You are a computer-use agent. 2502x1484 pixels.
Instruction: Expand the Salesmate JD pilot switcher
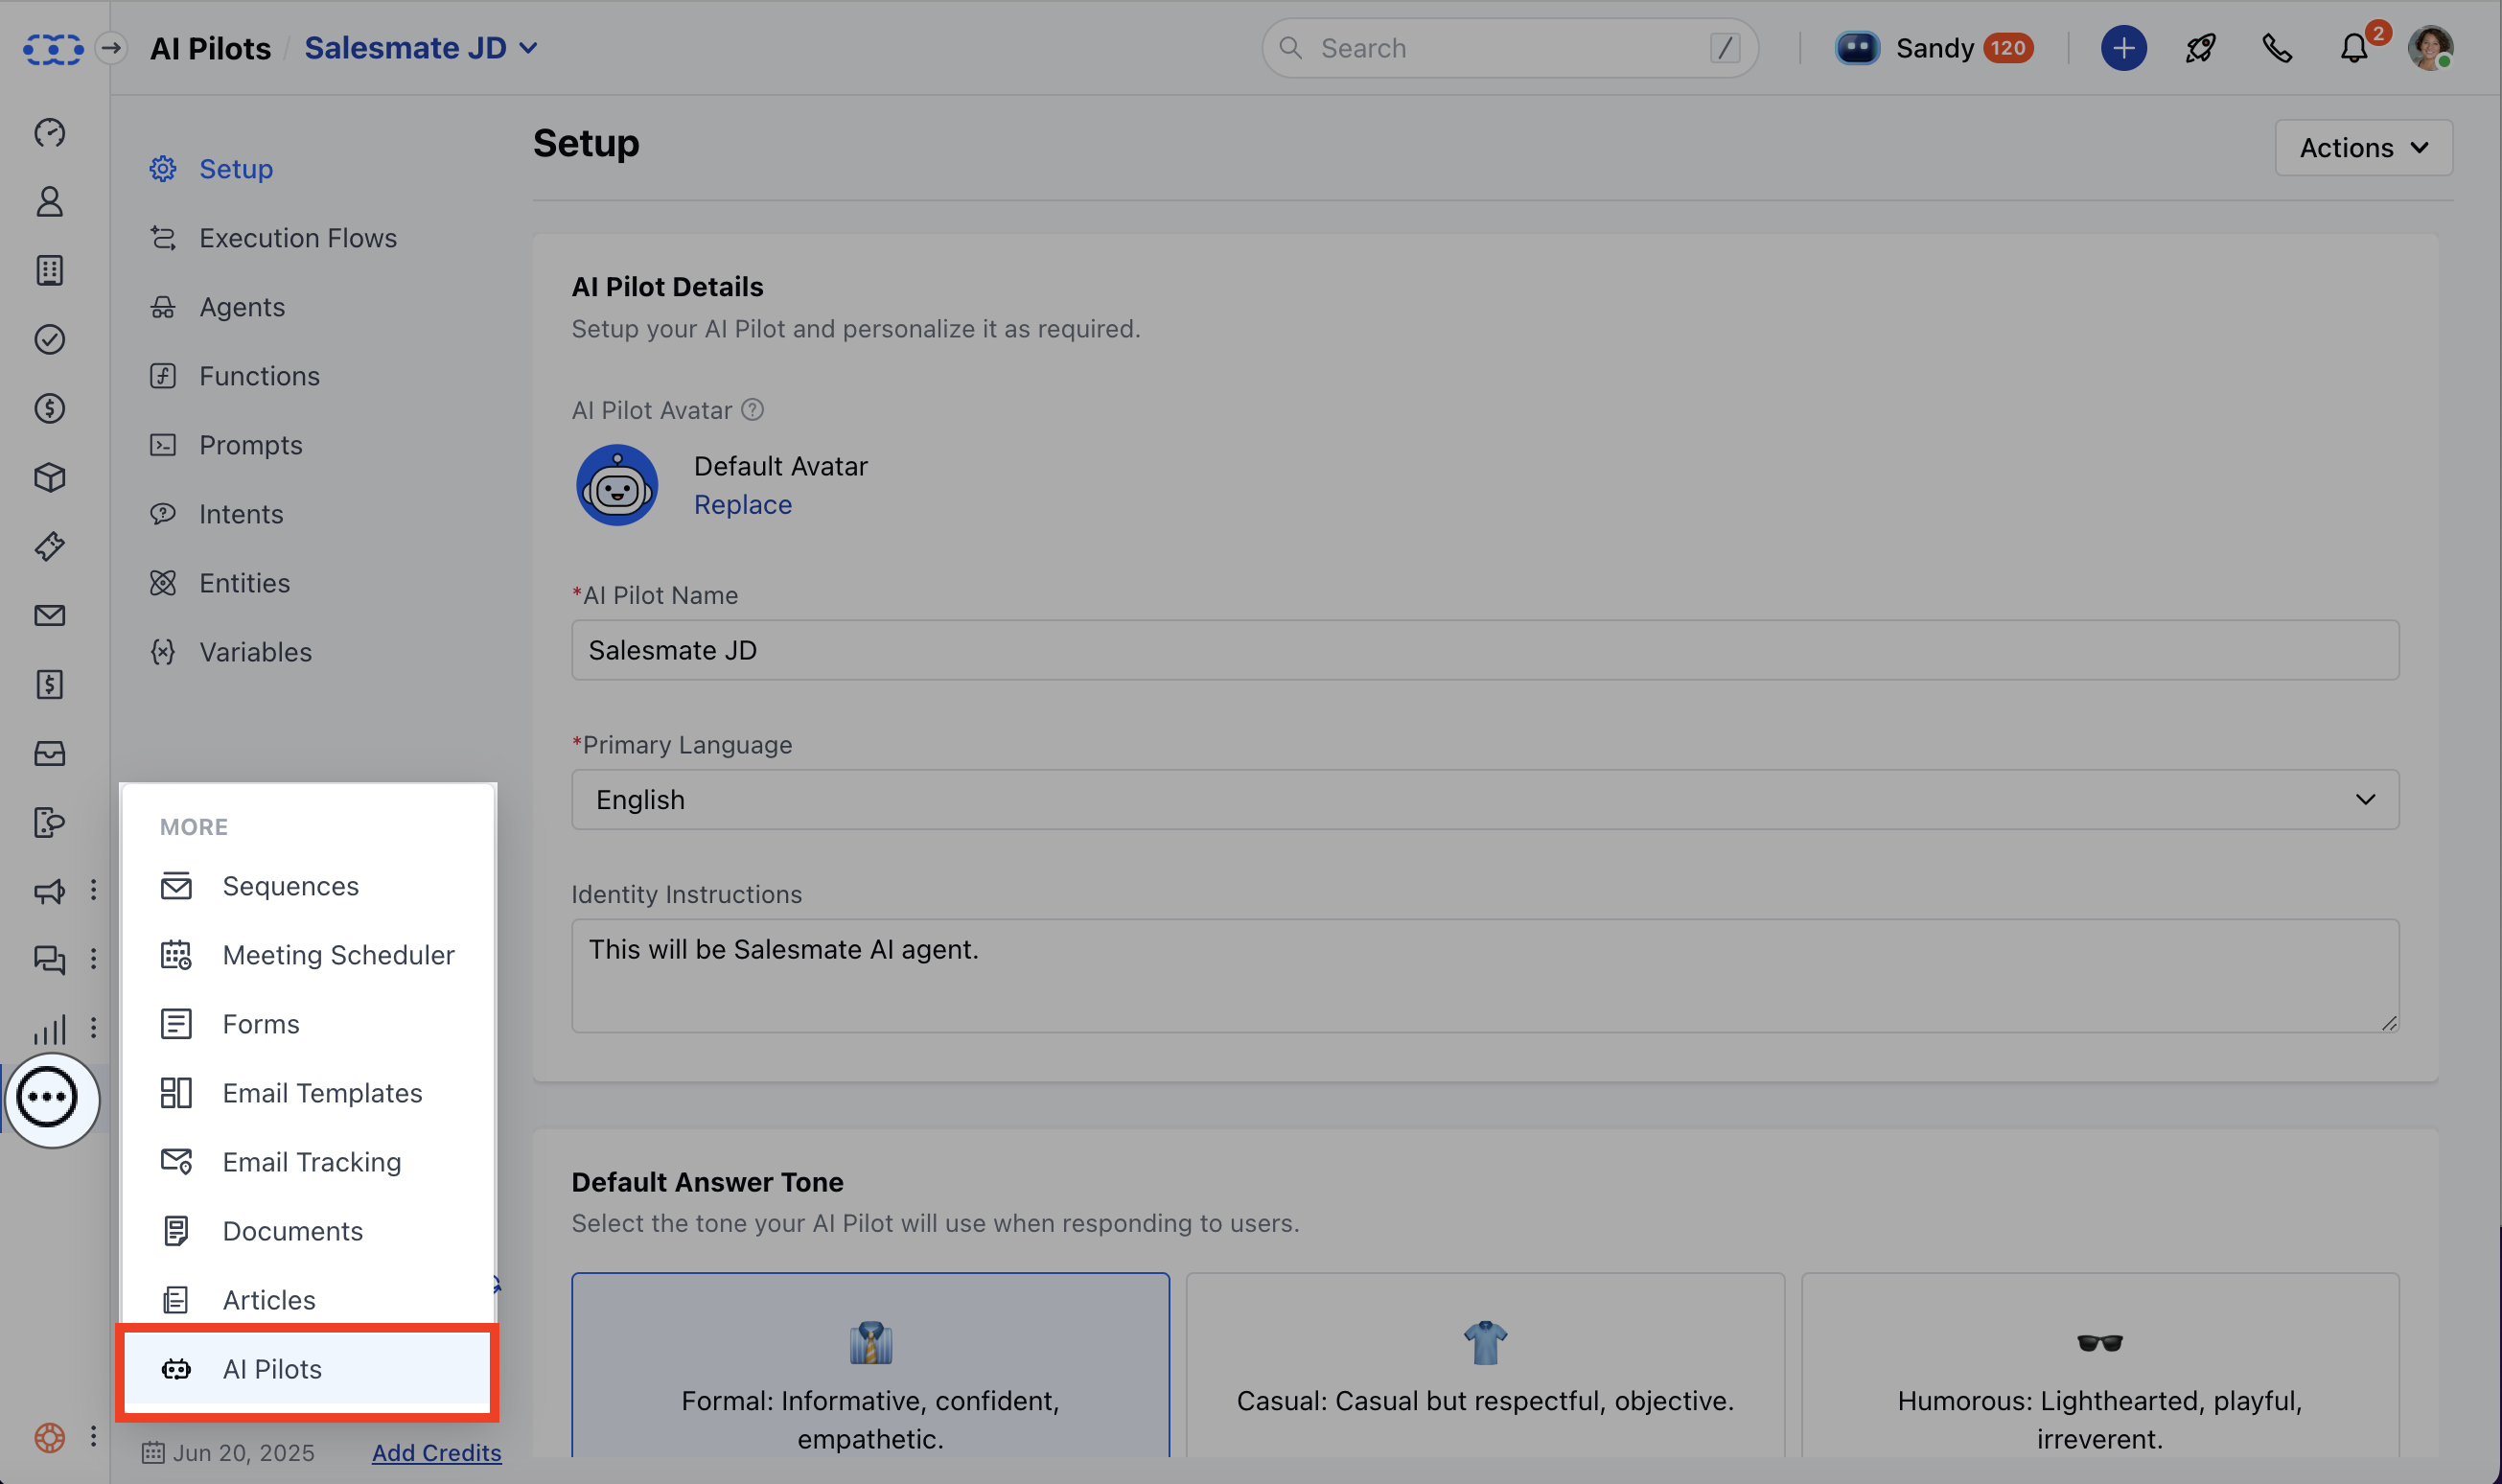(422, 48)
